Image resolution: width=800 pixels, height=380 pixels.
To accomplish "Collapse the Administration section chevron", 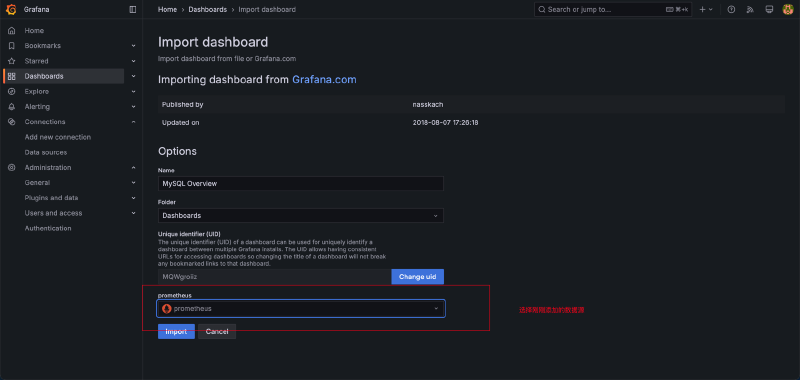I will click(x=134, y=168).
